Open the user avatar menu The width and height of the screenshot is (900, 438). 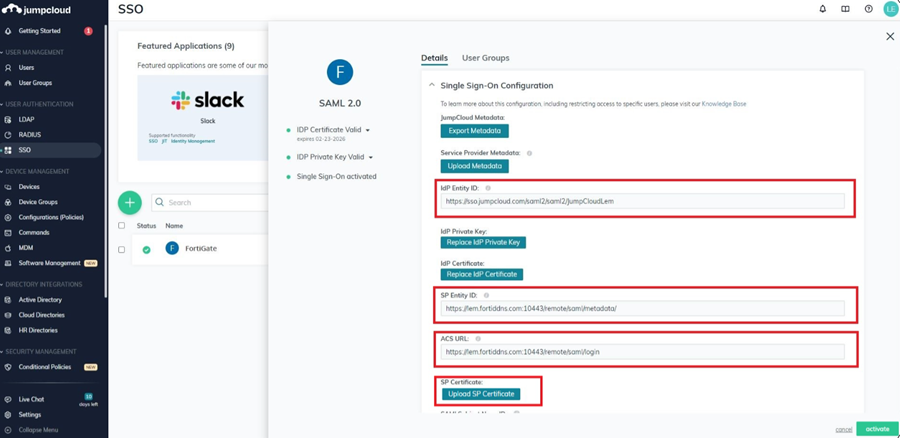[889, 9]
